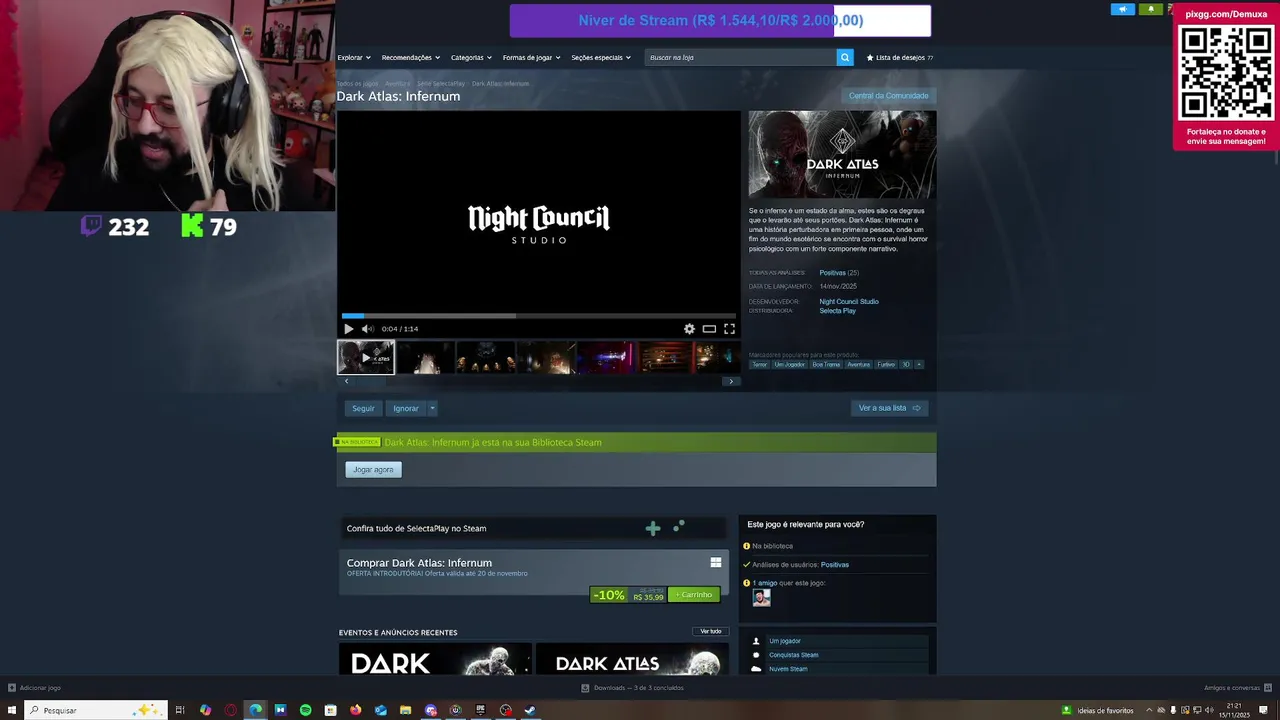1280x720 pixels.
Task: Select the blue-lit screenshot thumbnail
Action: tap(605, 357)
